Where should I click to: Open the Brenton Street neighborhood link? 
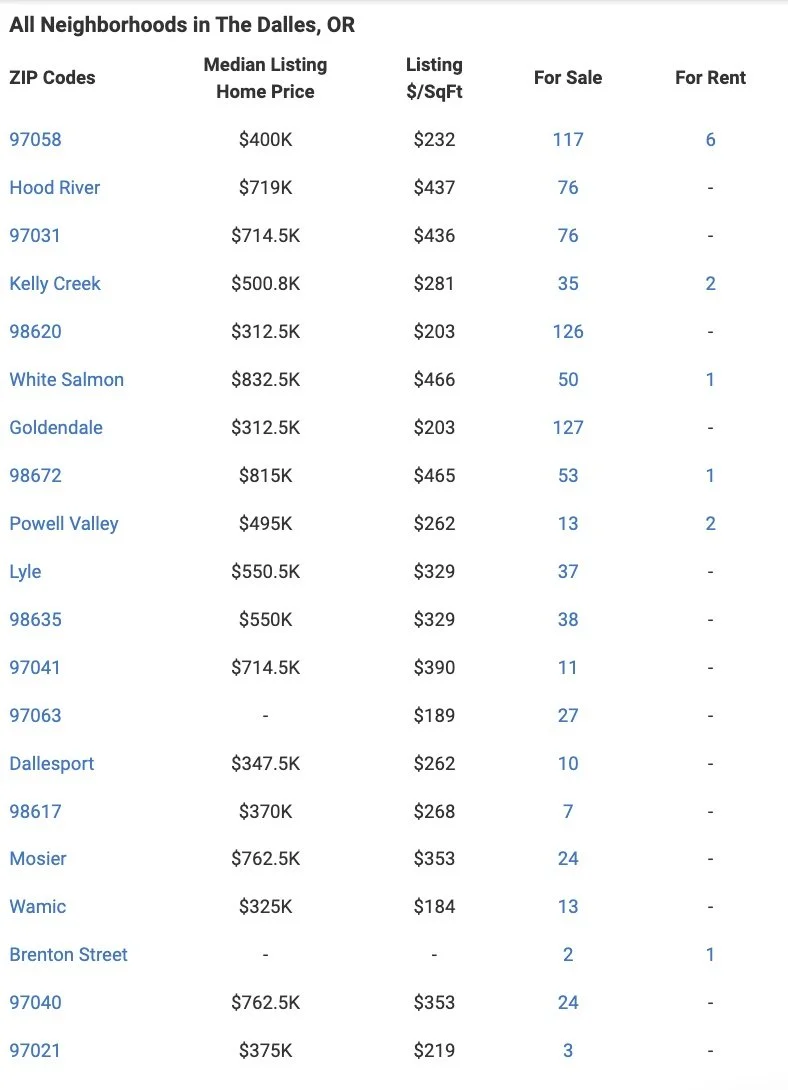(x=68, y=954)
